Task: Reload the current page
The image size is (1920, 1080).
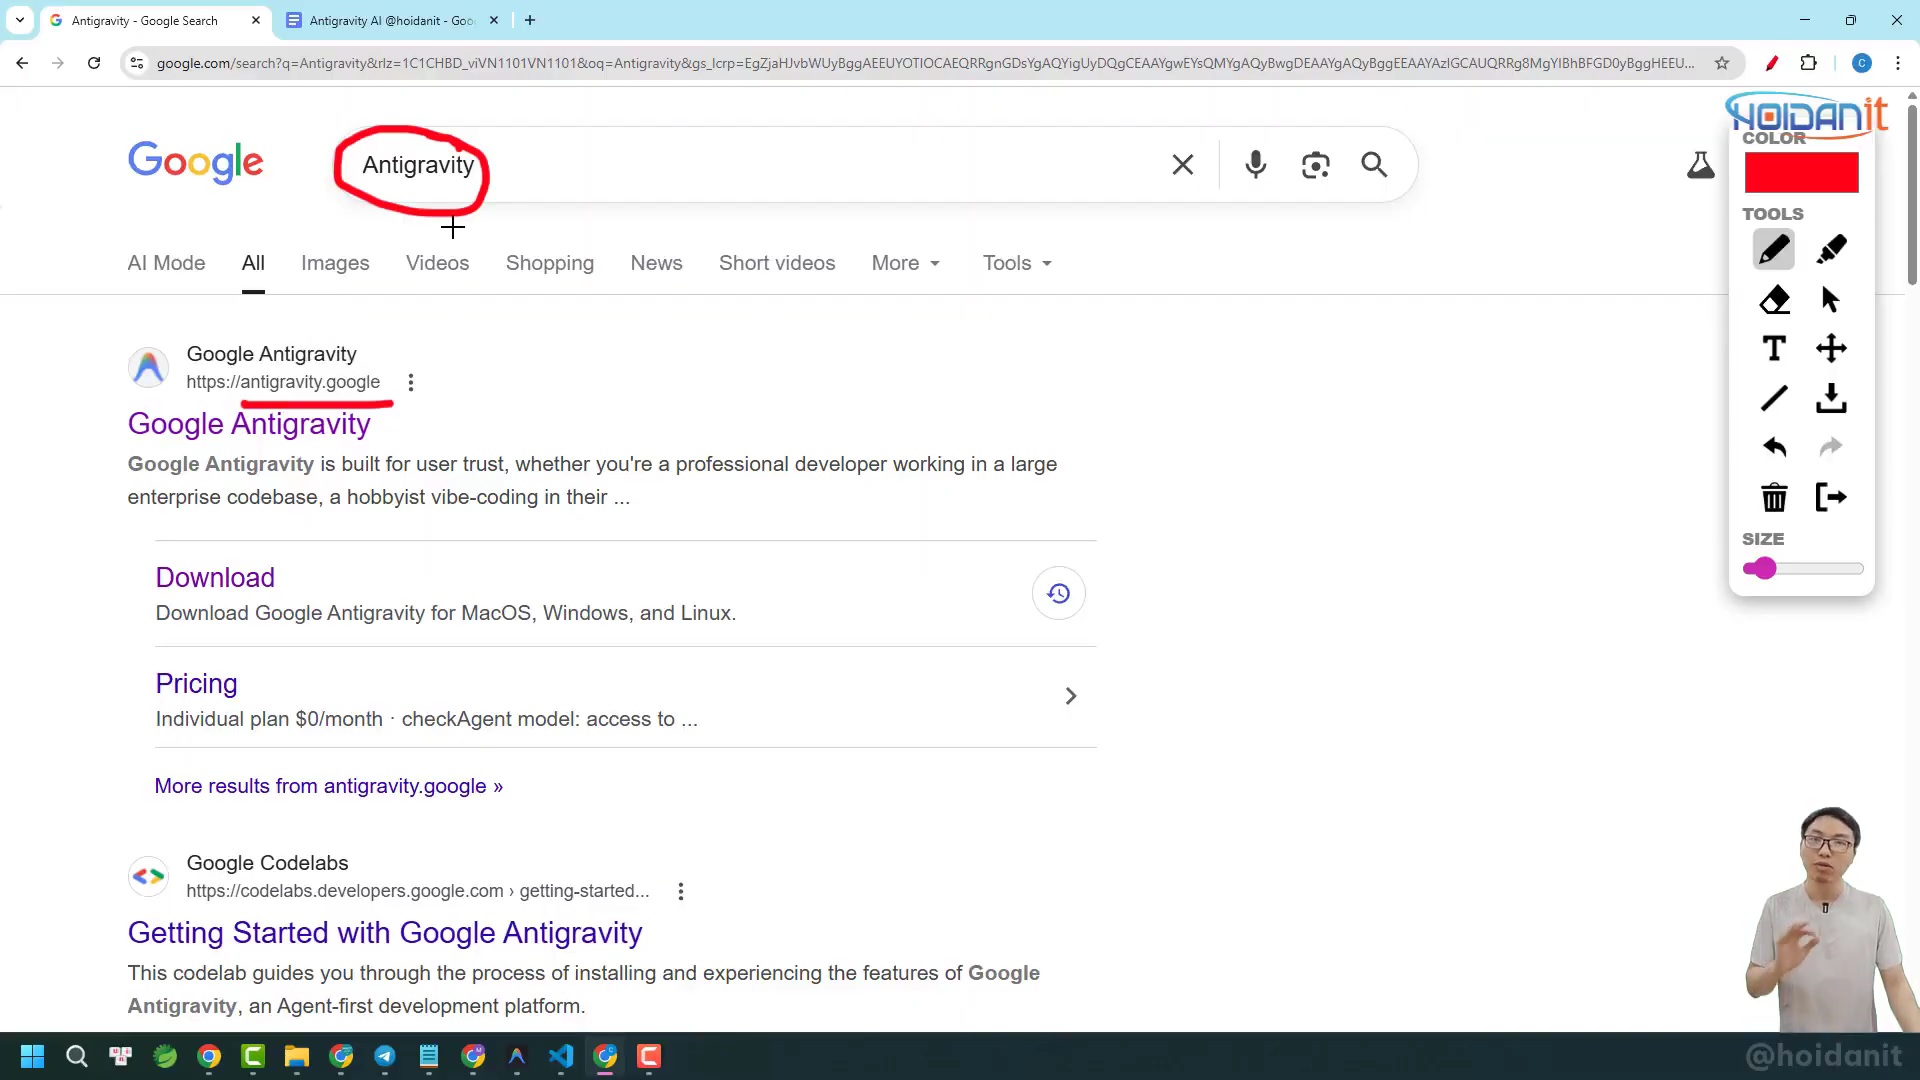Action: [94, 63]
